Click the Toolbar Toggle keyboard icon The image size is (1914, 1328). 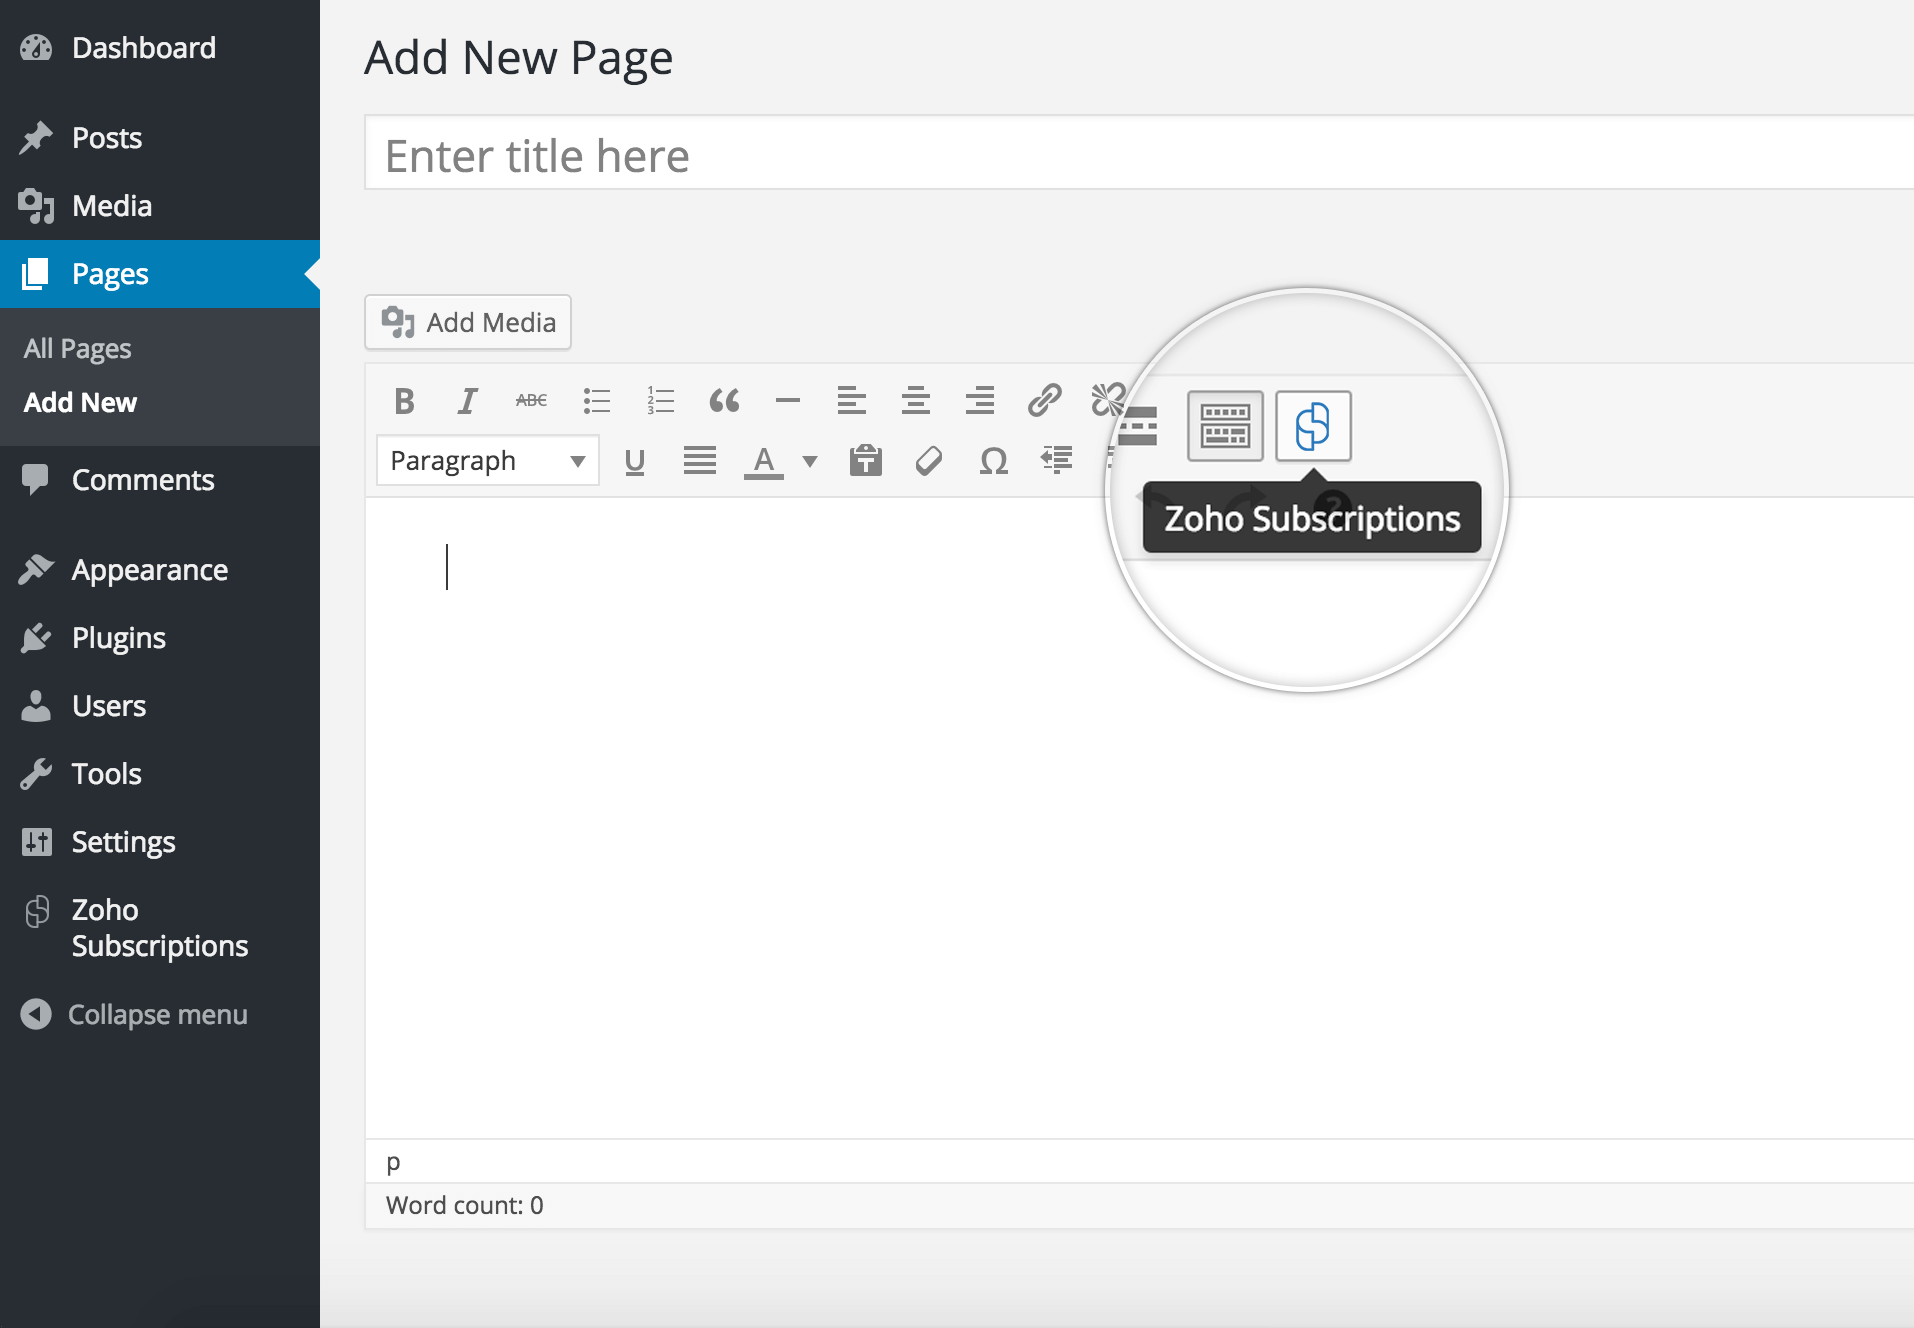tap(1225, 426)
